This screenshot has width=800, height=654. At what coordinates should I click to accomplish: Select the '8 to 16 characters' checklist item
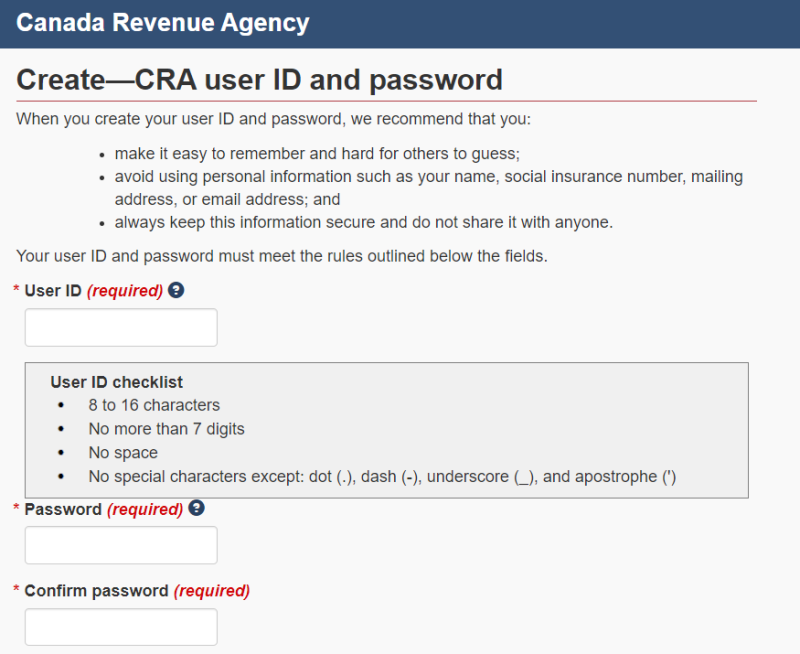(154, 405)
